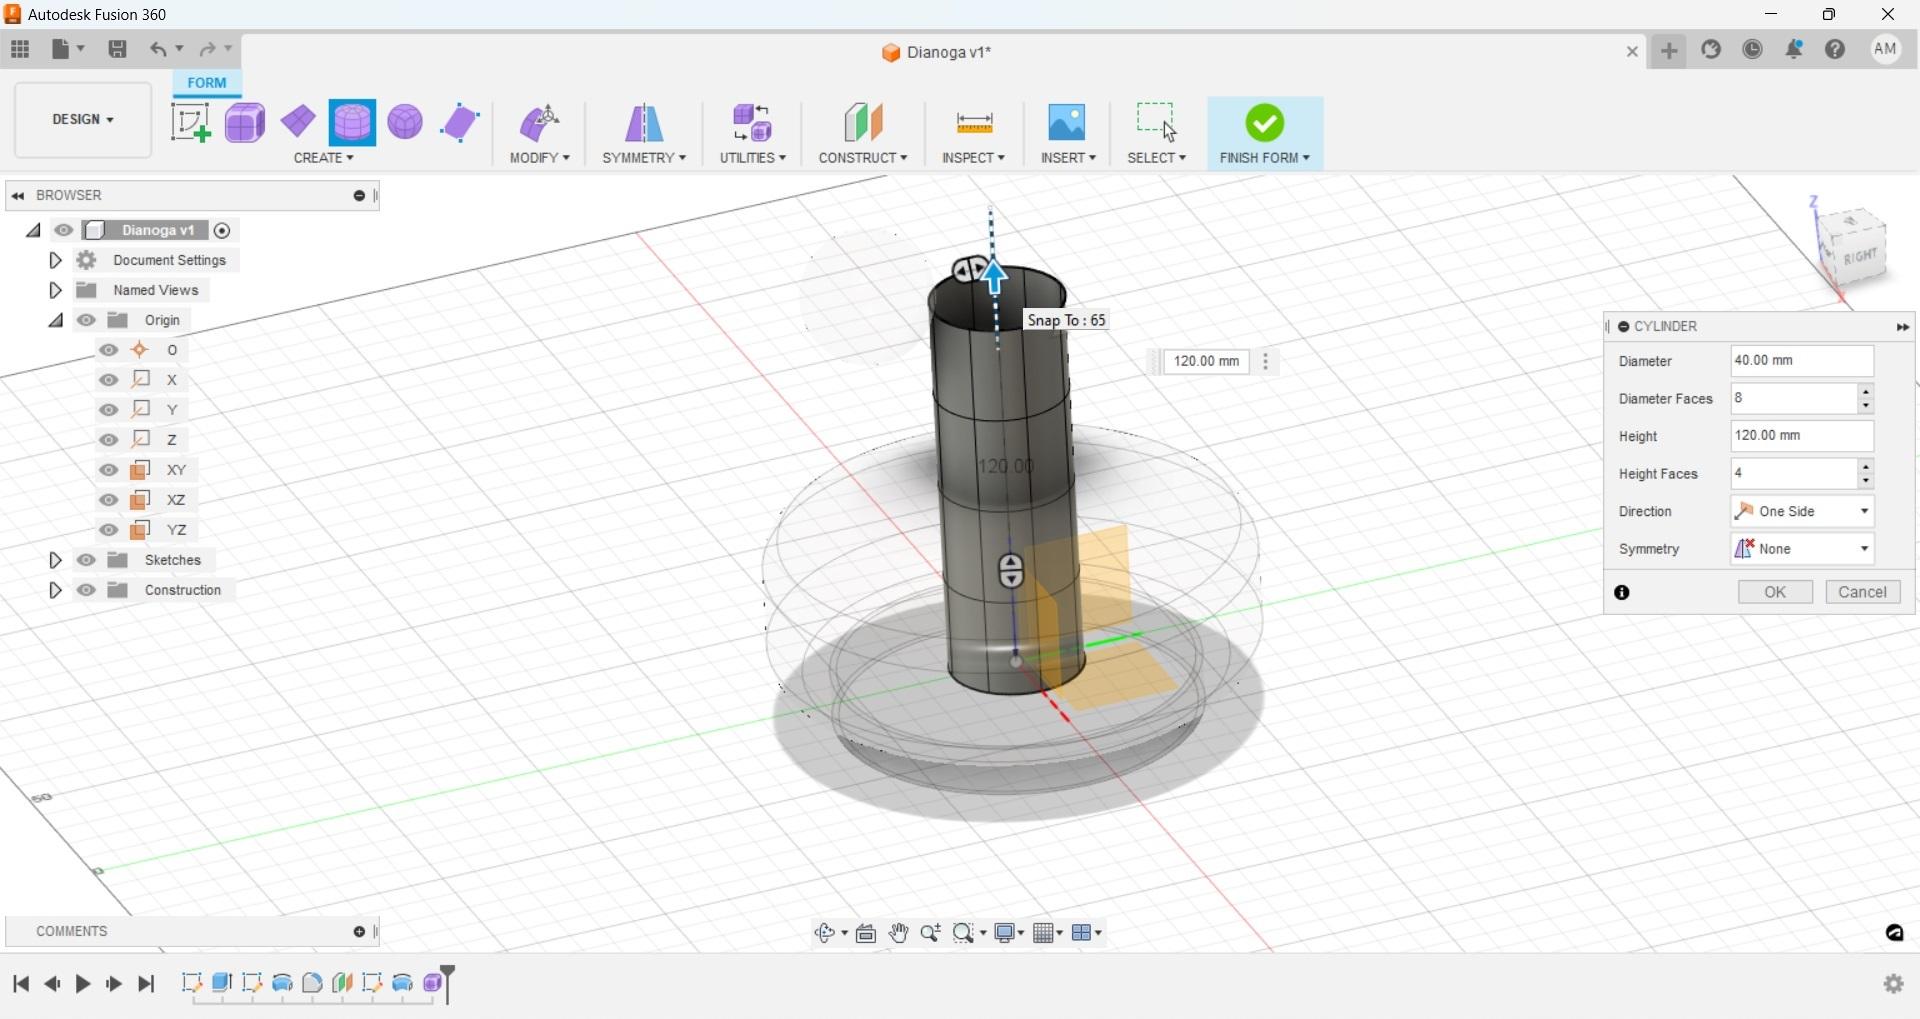1920x1019 pixels.
Task: Select the Pan tool in navigation bar
Action: point(898,932)
